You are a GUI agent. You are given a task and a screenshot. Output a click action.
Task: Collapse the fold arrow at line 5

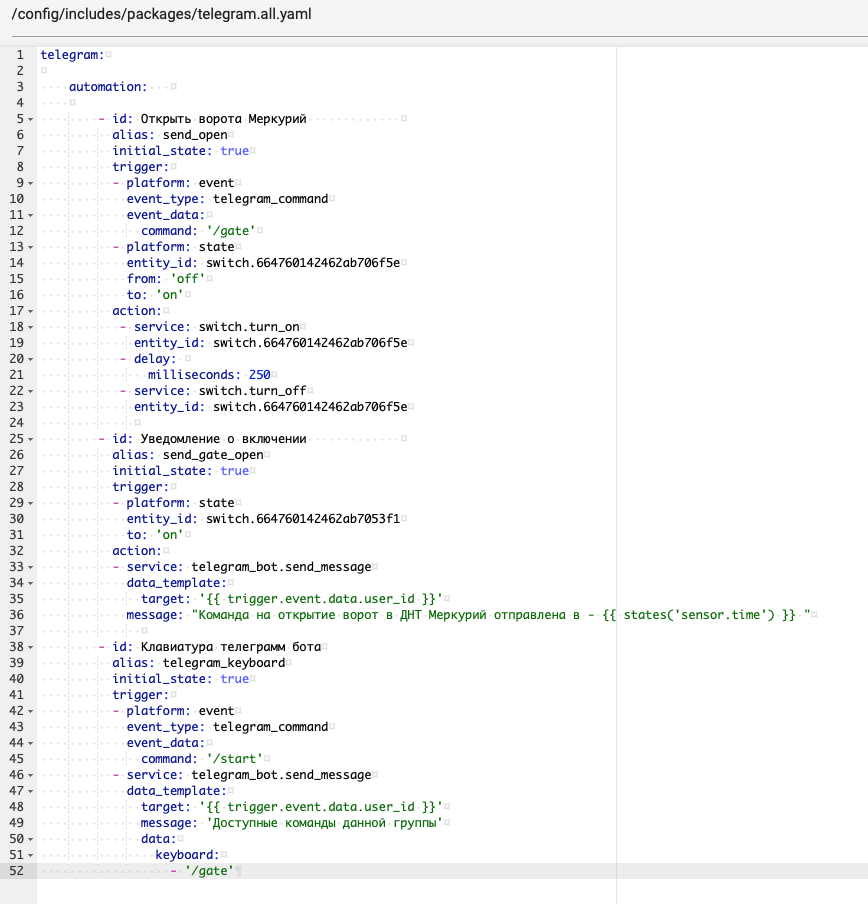point(31,119)
